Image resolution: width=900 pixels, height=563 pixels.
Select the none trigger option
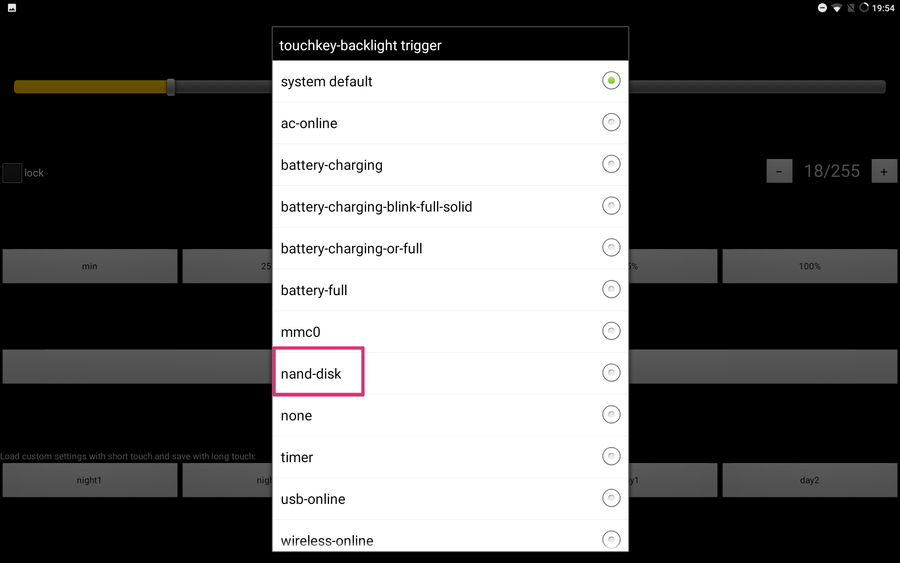pos(611,415)
